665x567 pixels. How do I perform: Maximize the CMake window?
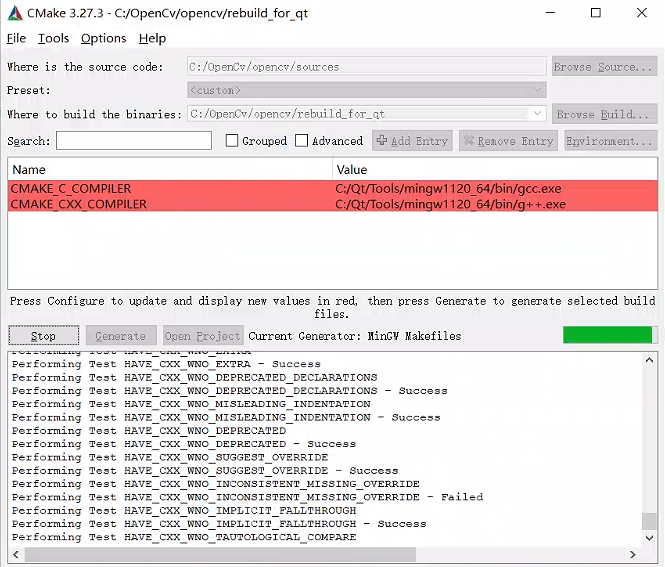pyautogui.click(x=596, y=13)
